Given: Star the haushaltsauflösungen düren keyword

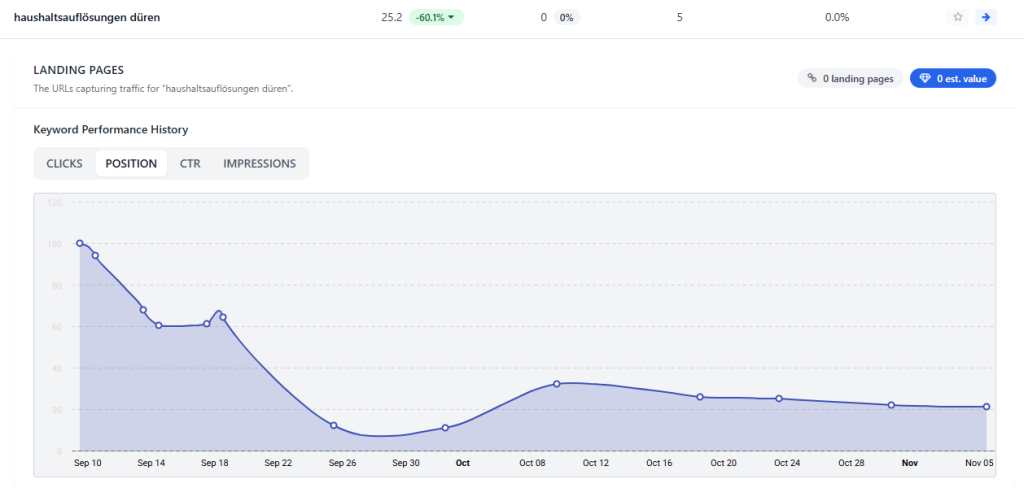Looking at the screenshot, I should click(x=958, y=17).
